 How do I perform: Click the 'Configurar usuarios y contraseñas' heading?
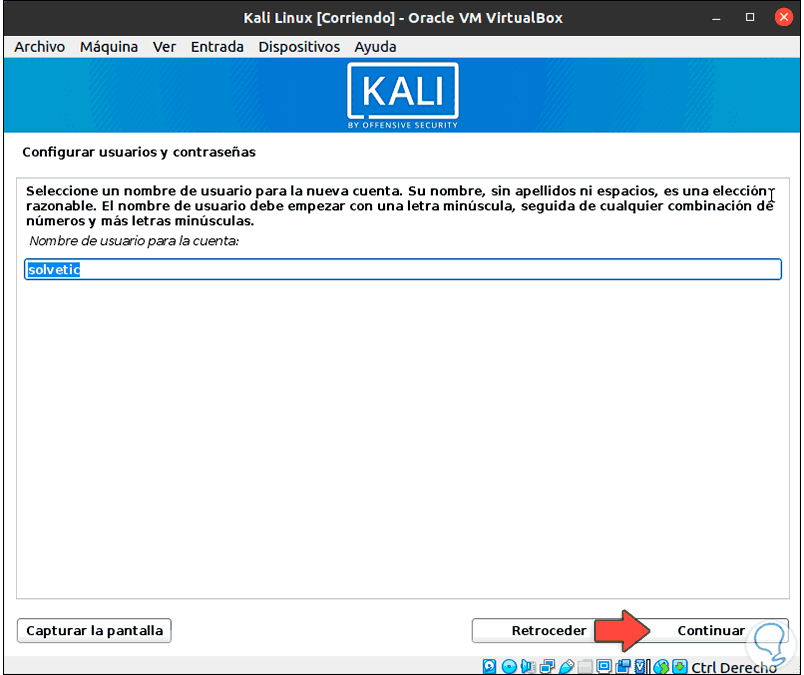[x=139, y=152]
